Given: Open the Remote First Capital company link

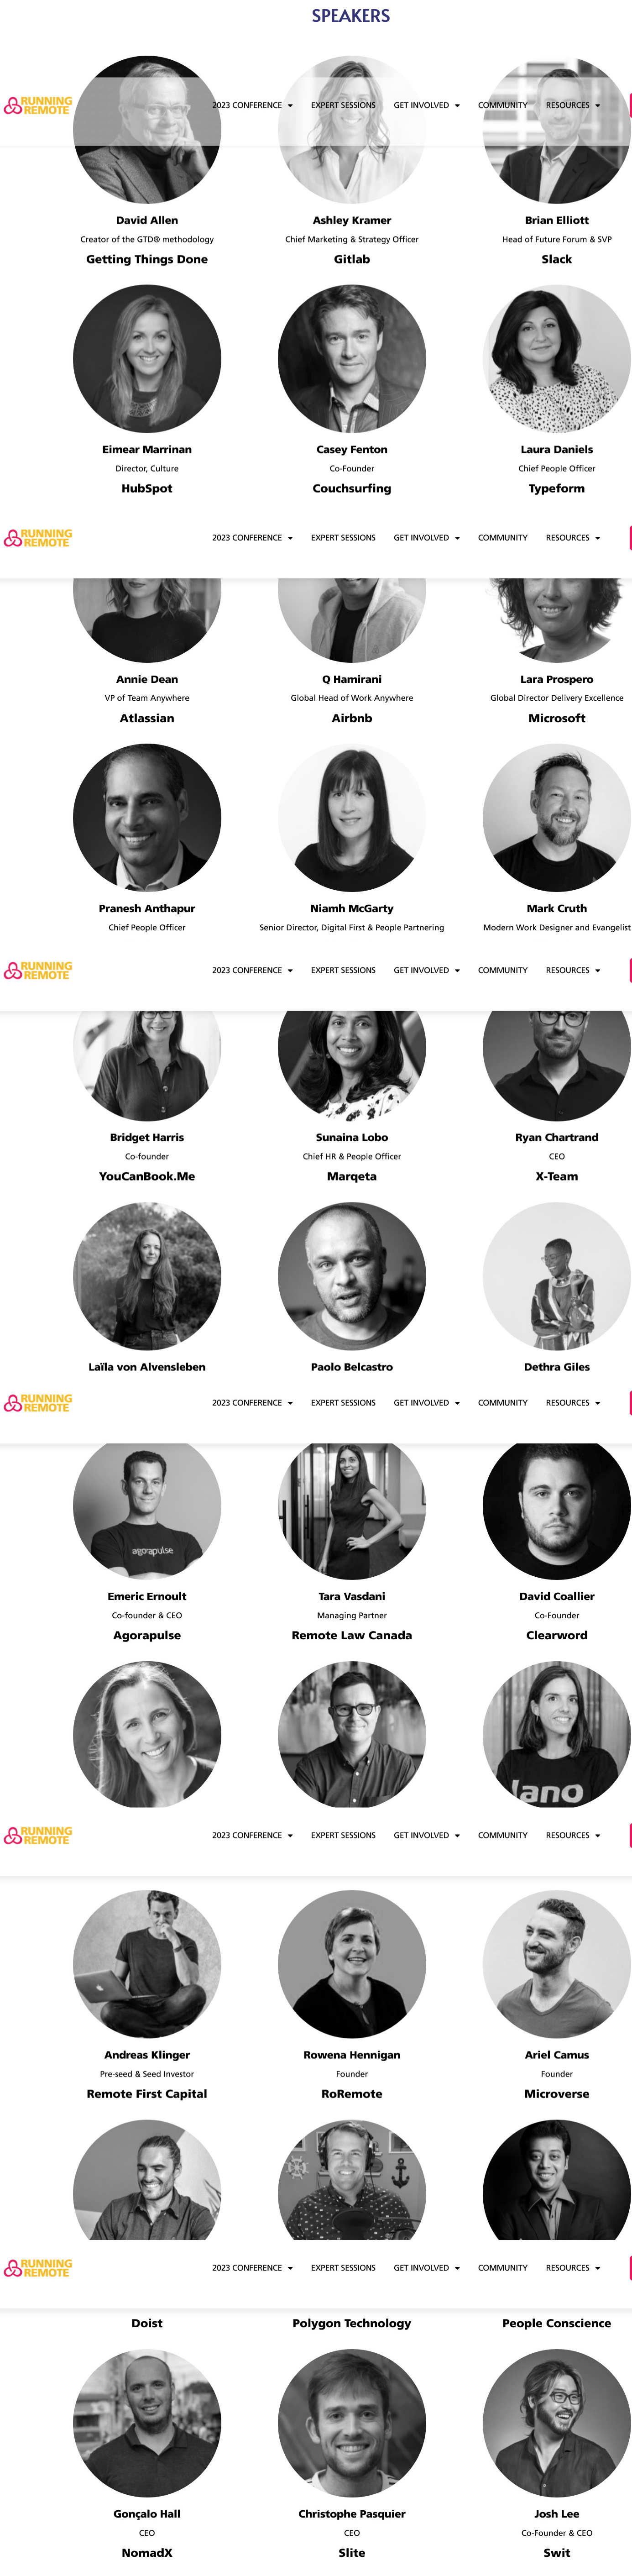Looking at the screenshot, I should click(x=147, y=2094).
